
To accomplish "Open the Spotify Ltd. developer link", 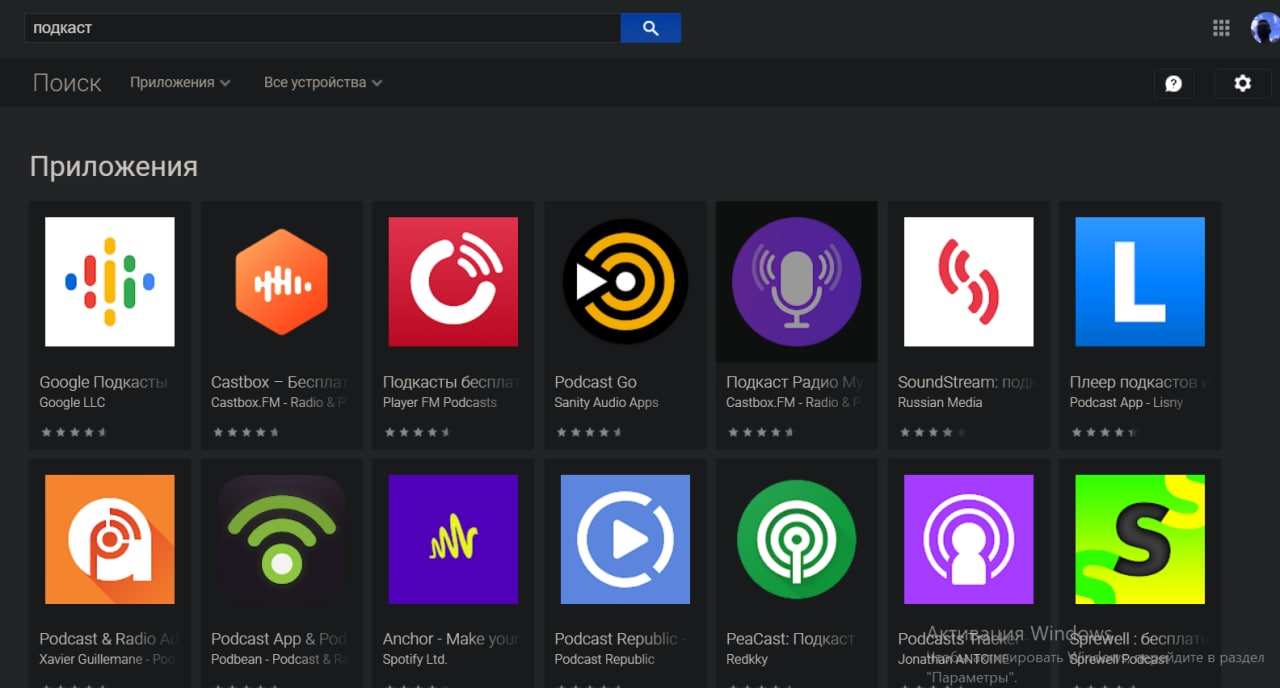I will pyautogui.click(x=415, y=659).
